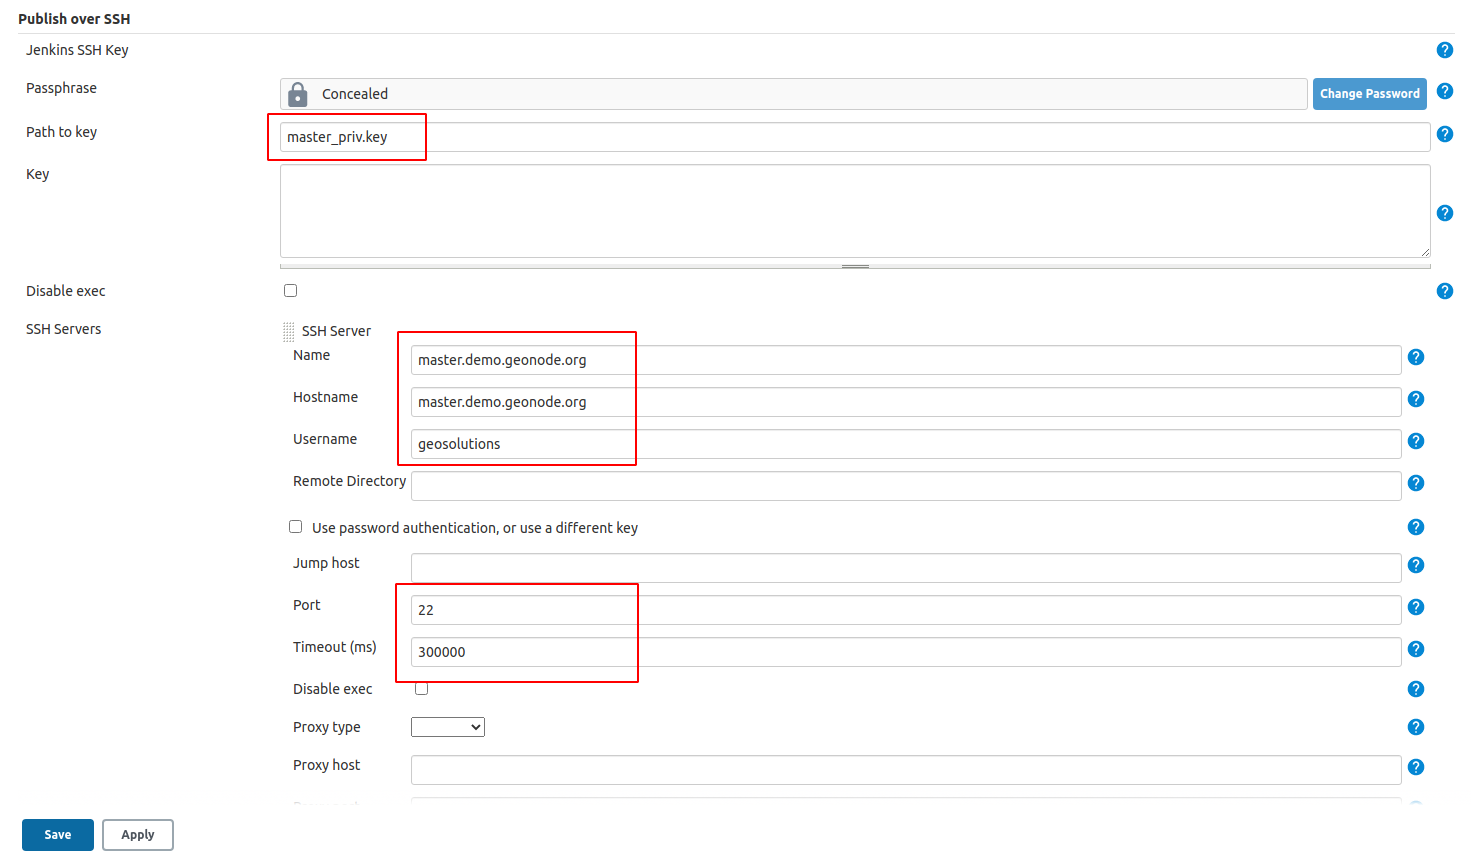Apply the configuration changes
Viewport: 1471px width, 861px height.
138,835
